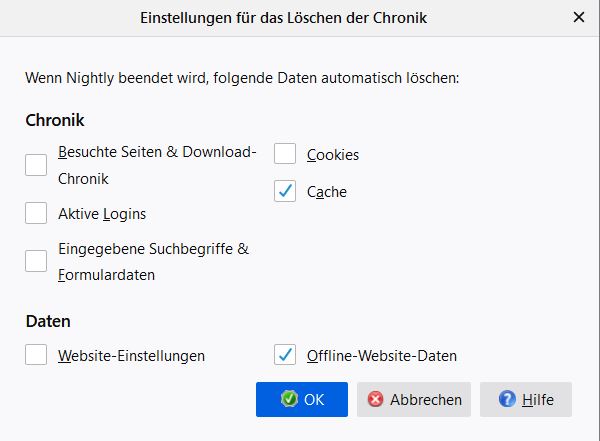Click the blue question mark Hilfe icon
The width and height of the screenshot is (600, 441).
tap(506, 399)
